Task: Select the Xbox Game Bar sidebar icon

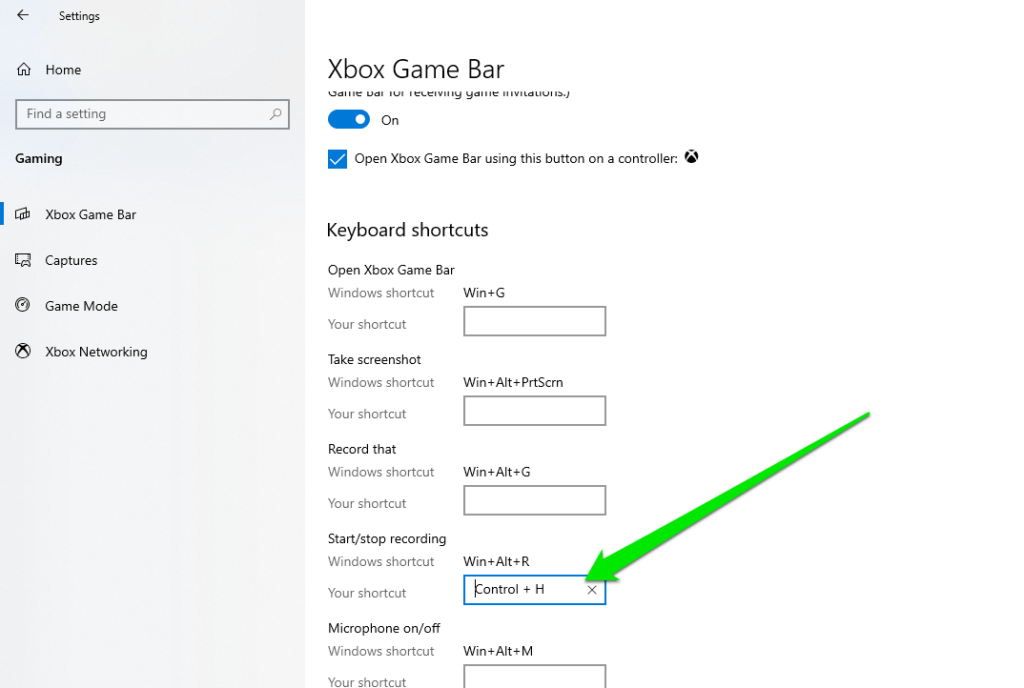Action: coord(24,214)
